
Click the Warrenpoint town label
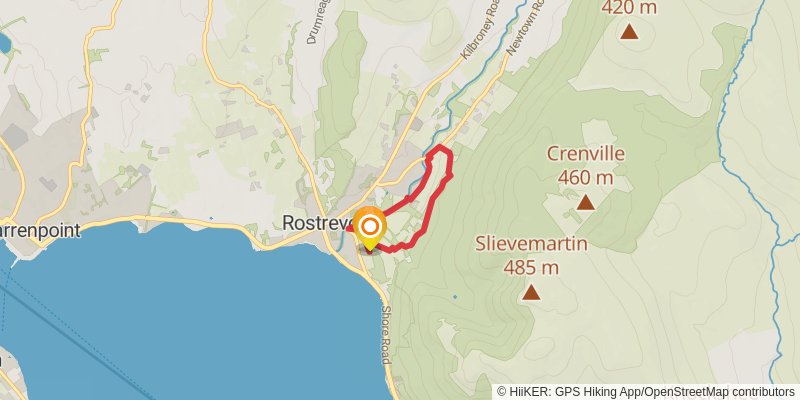(40, 230)
